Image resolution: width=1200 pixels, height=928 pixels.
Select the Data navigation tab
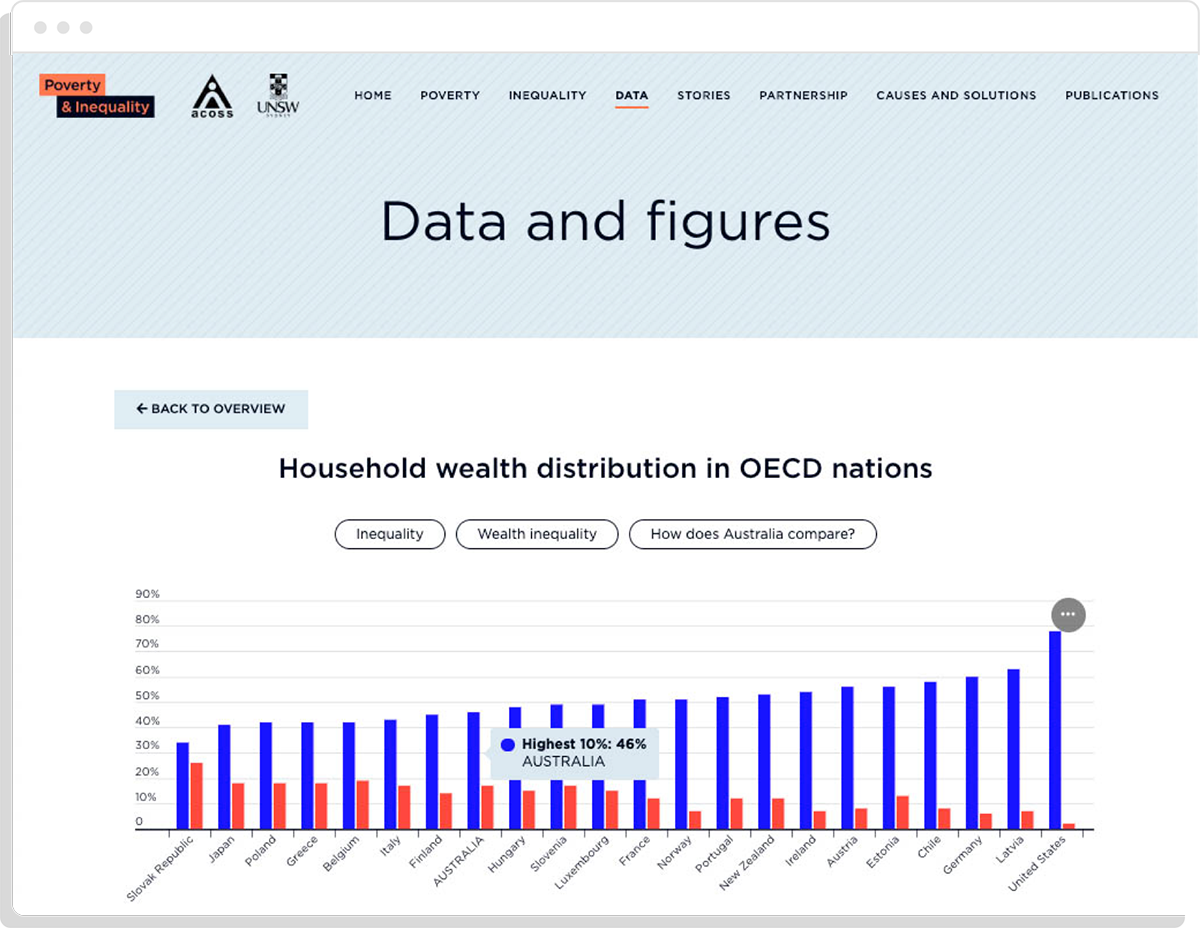click(631, 96)
